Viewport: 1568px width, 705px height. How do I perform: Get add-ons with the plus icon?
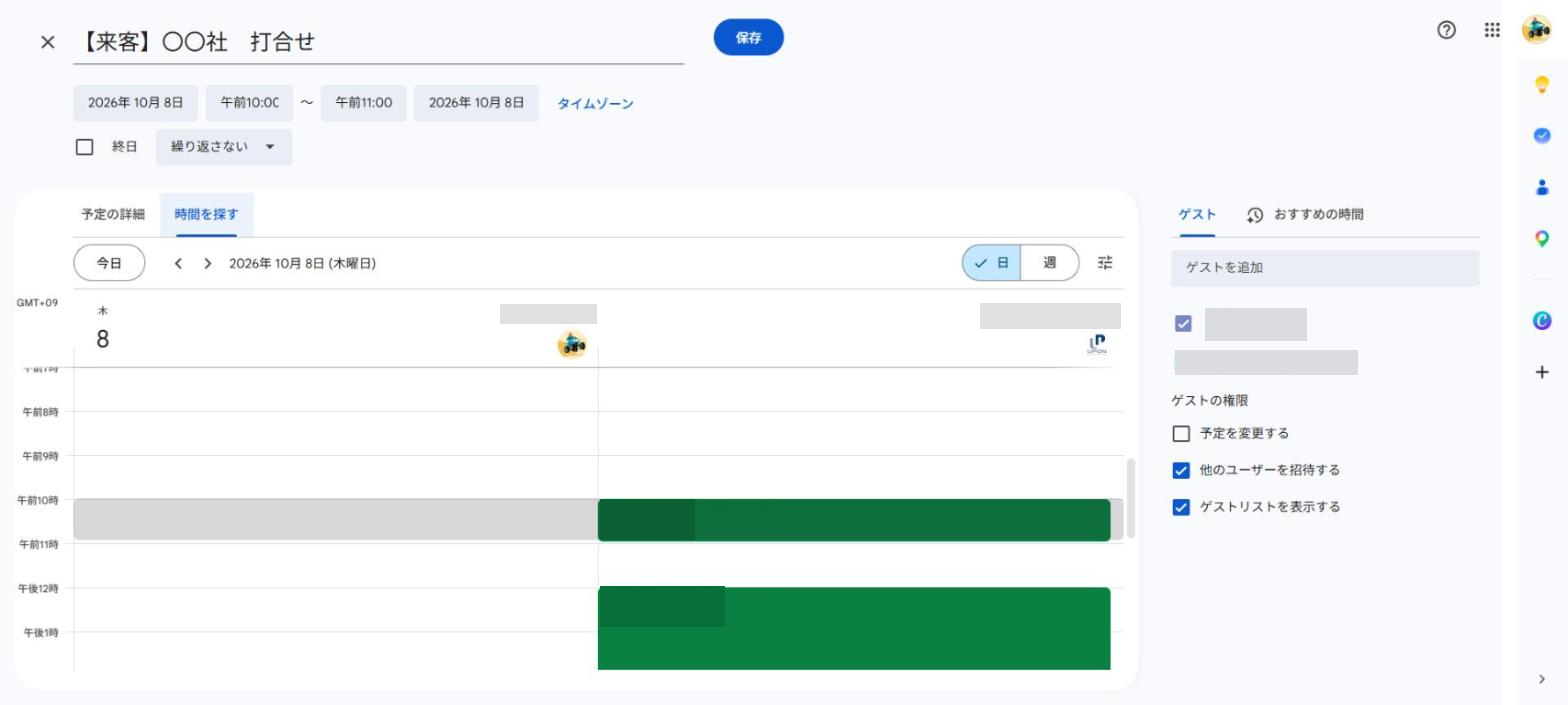pyautogui.click(x=1541, y=372)
